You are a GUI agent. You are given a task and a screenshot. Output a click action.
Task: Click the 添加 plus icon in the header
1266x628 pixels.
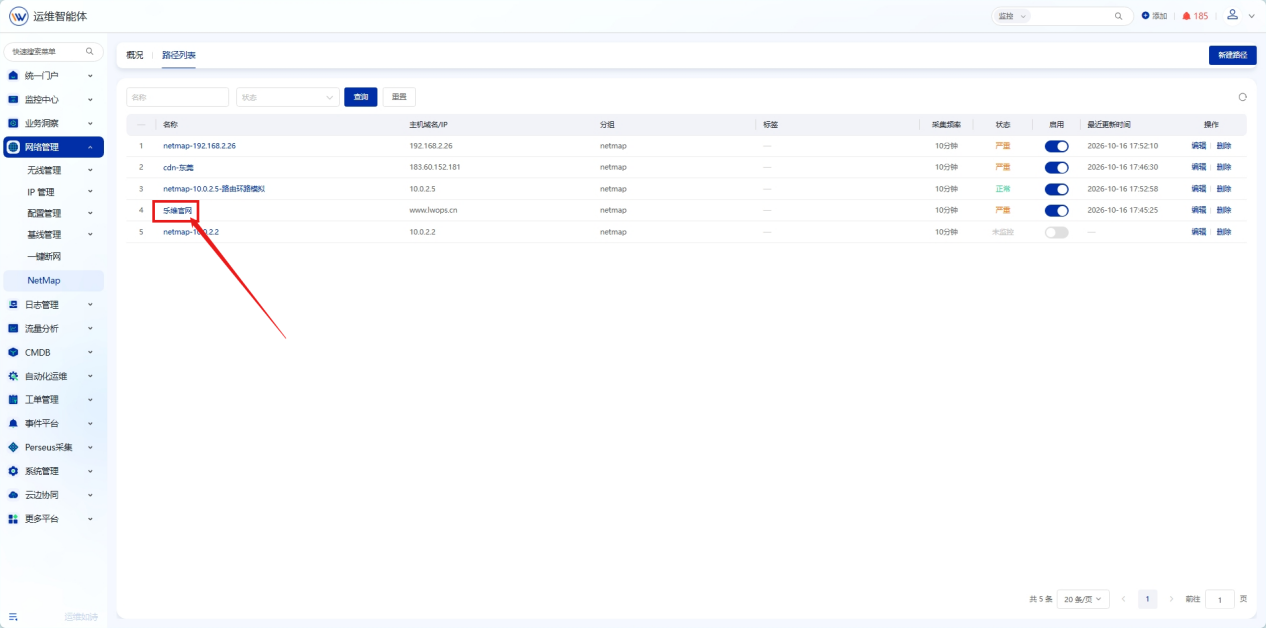1145,16
